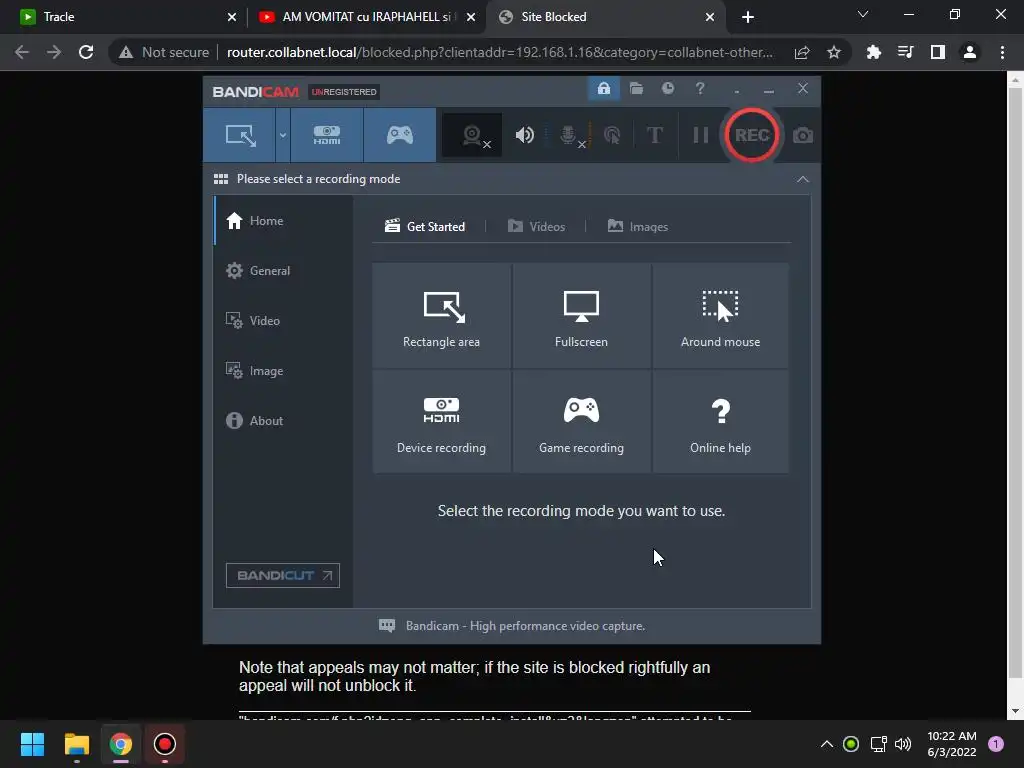Show hidden system tray icons
The image size is (1024, 768).
(826, 744)
